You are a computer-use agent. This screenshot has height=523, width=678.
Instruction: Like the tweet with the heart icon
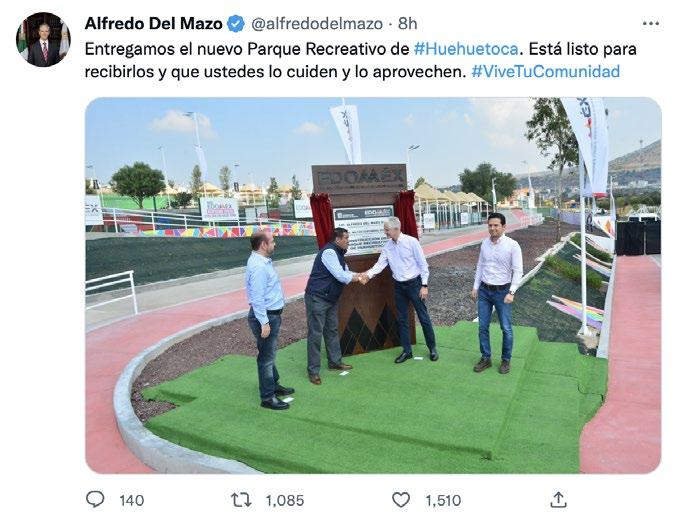(x=401, y=500)
